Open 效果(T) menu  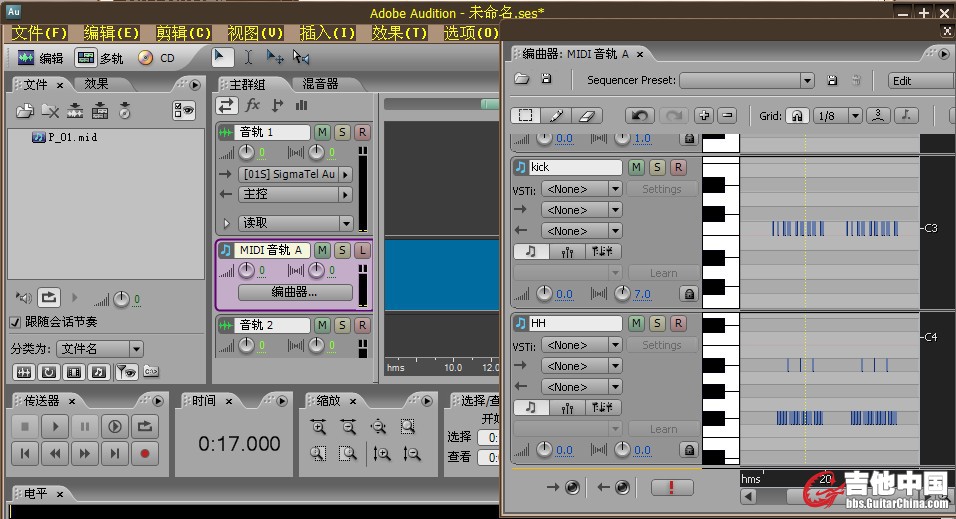tap(400, 33)
